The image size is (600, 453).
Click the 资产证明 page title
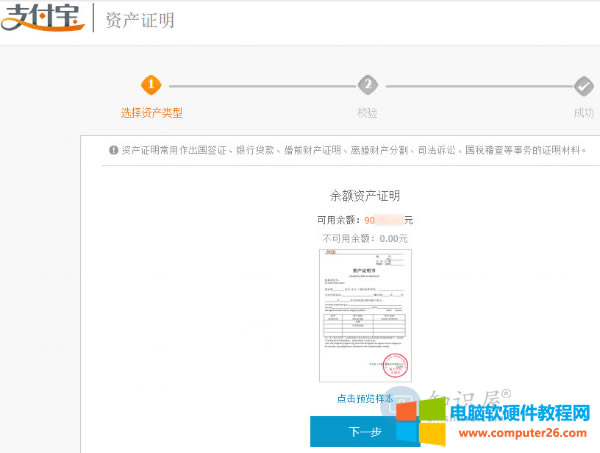140,20
